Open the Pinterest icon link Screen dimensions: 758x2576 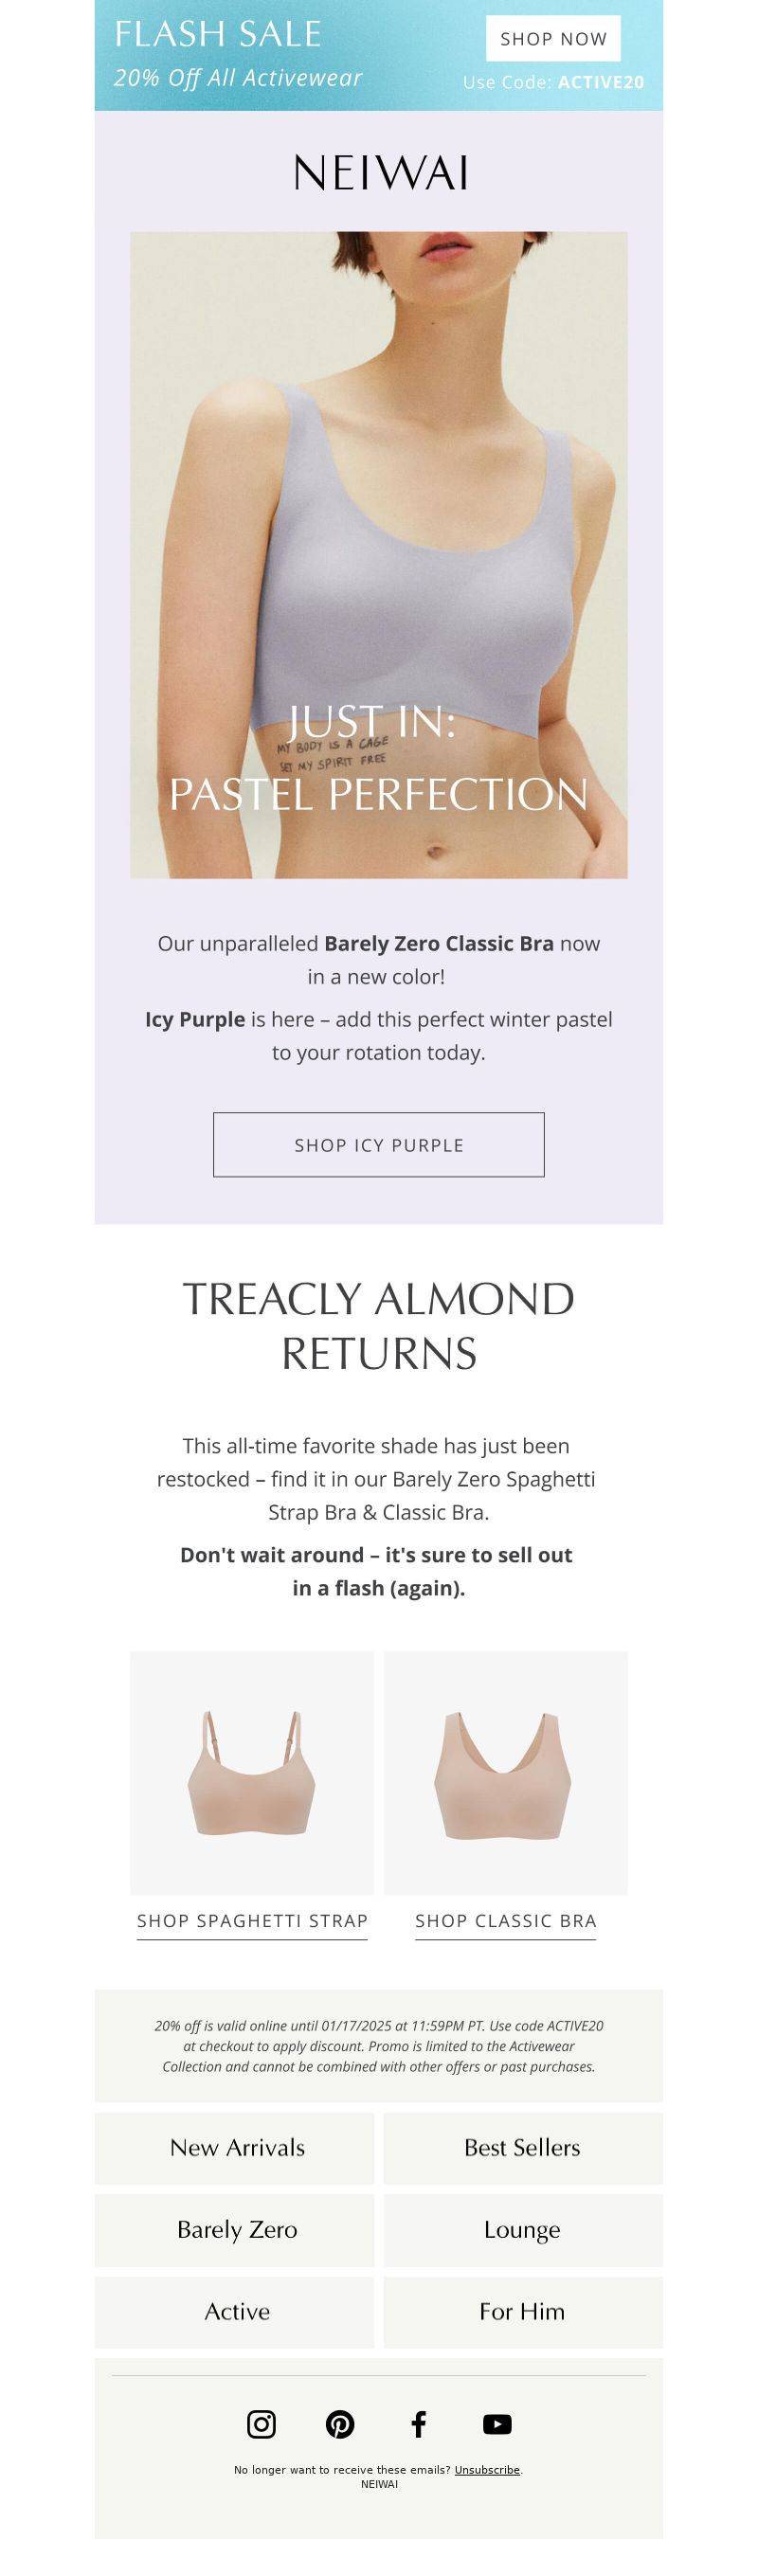pyautogui.click(x=340, y=2423)
